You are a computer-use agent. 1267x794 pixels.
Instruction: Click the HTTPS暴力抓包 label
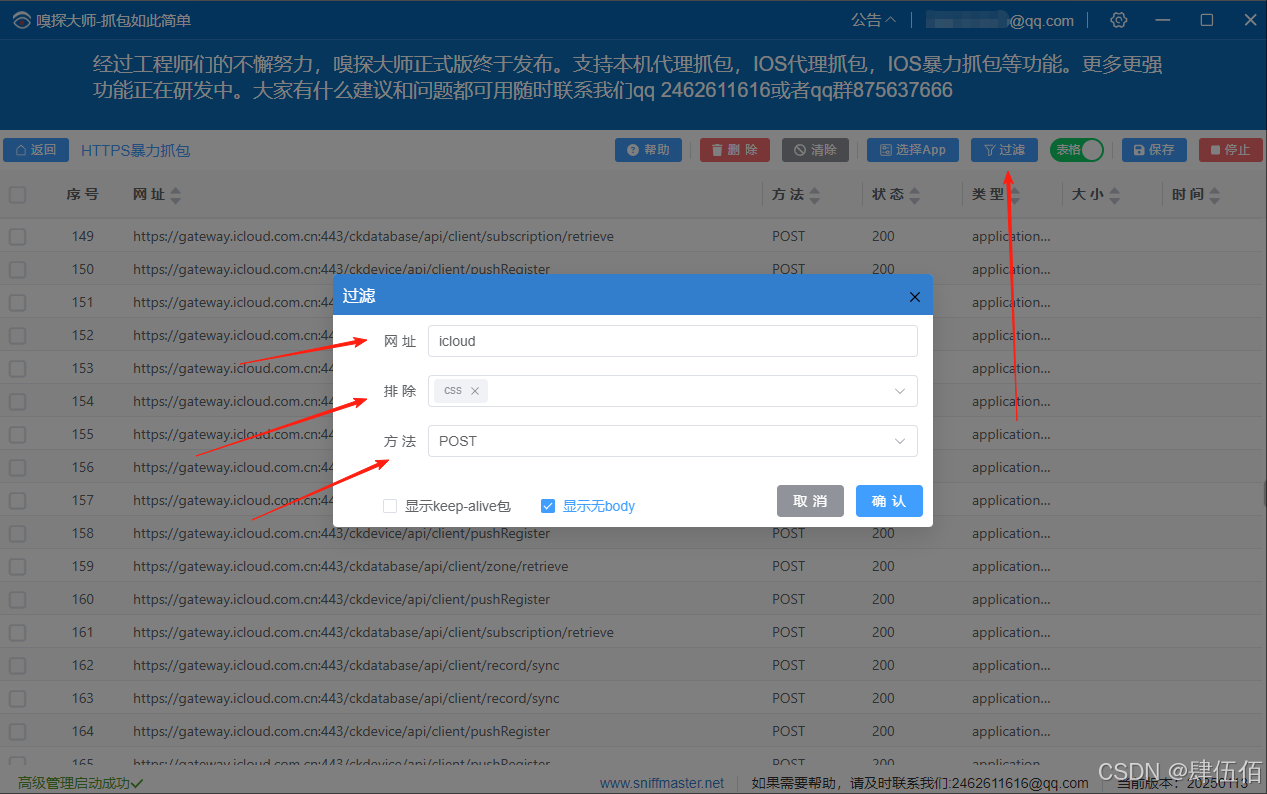135,150
